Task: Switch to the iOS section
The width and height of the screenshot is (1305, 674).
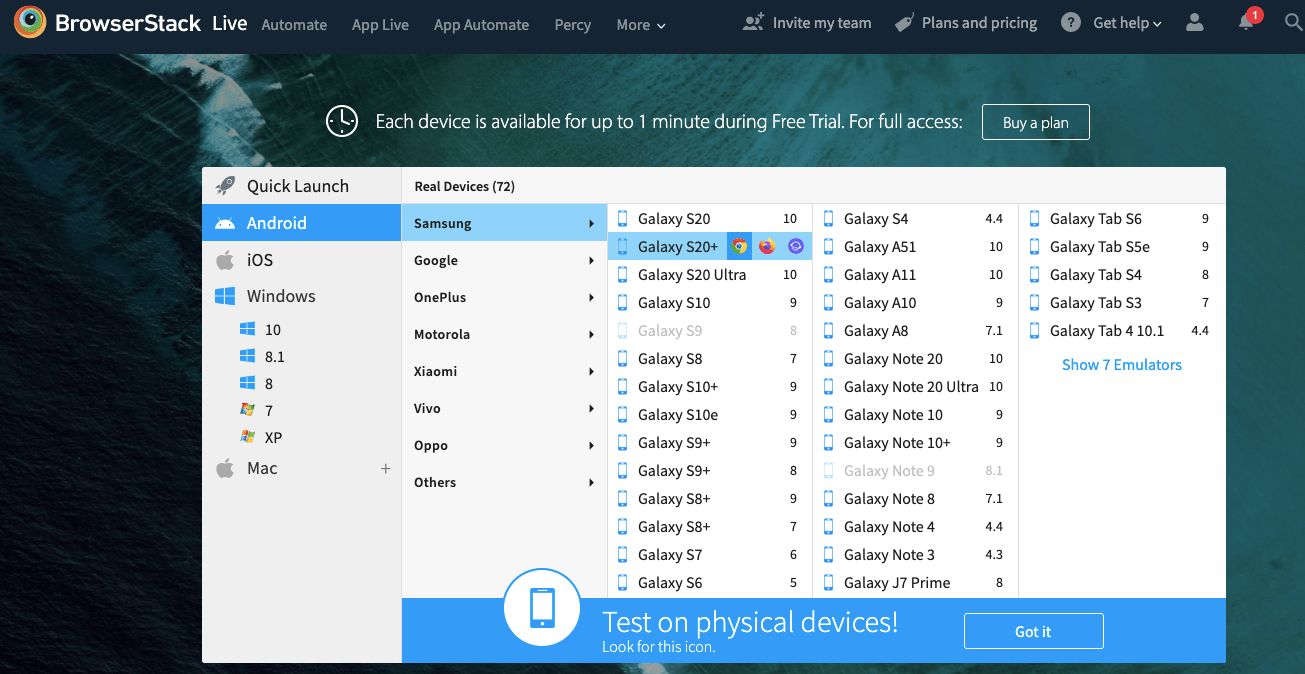Action: pyautogui.click(x=259, y=259)
